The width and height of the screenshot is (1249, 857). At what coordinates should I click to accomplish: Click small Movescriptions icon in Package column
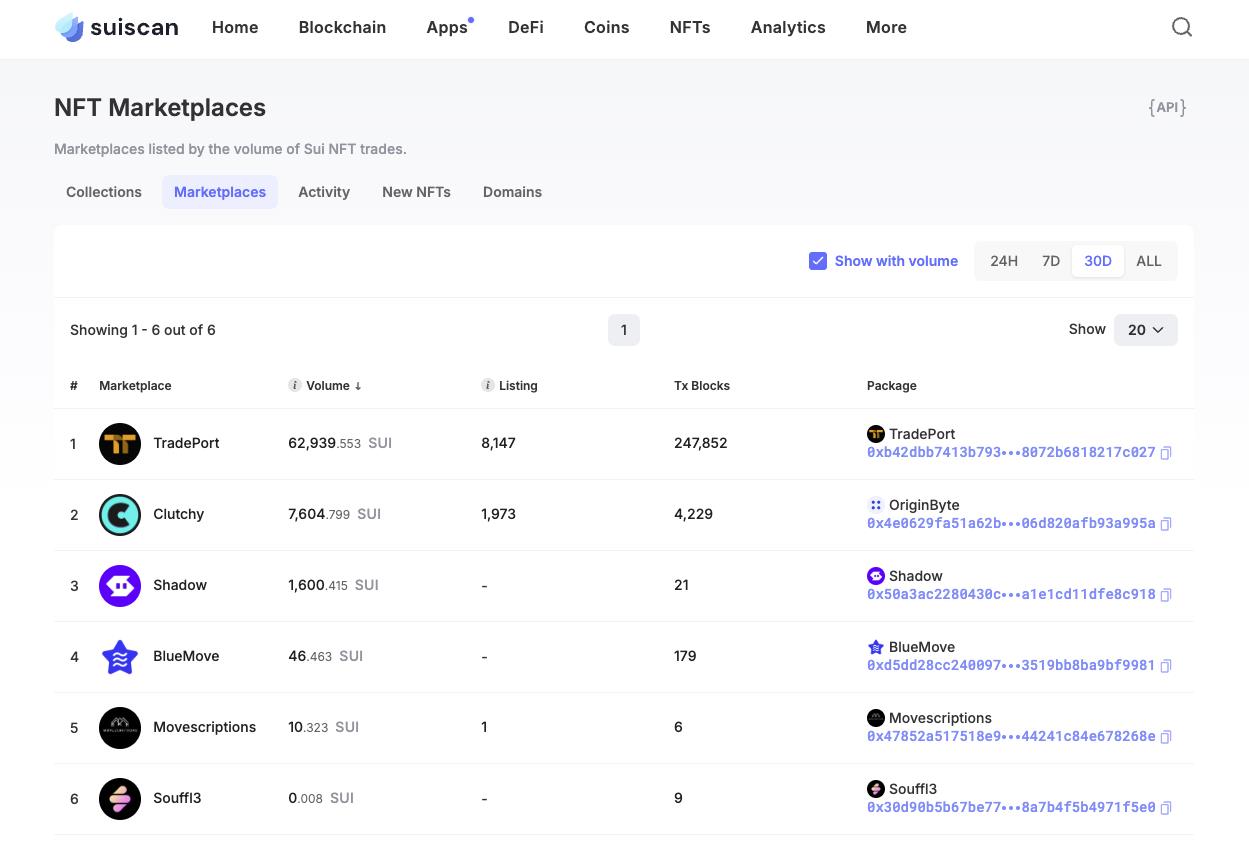coord(876,718)
